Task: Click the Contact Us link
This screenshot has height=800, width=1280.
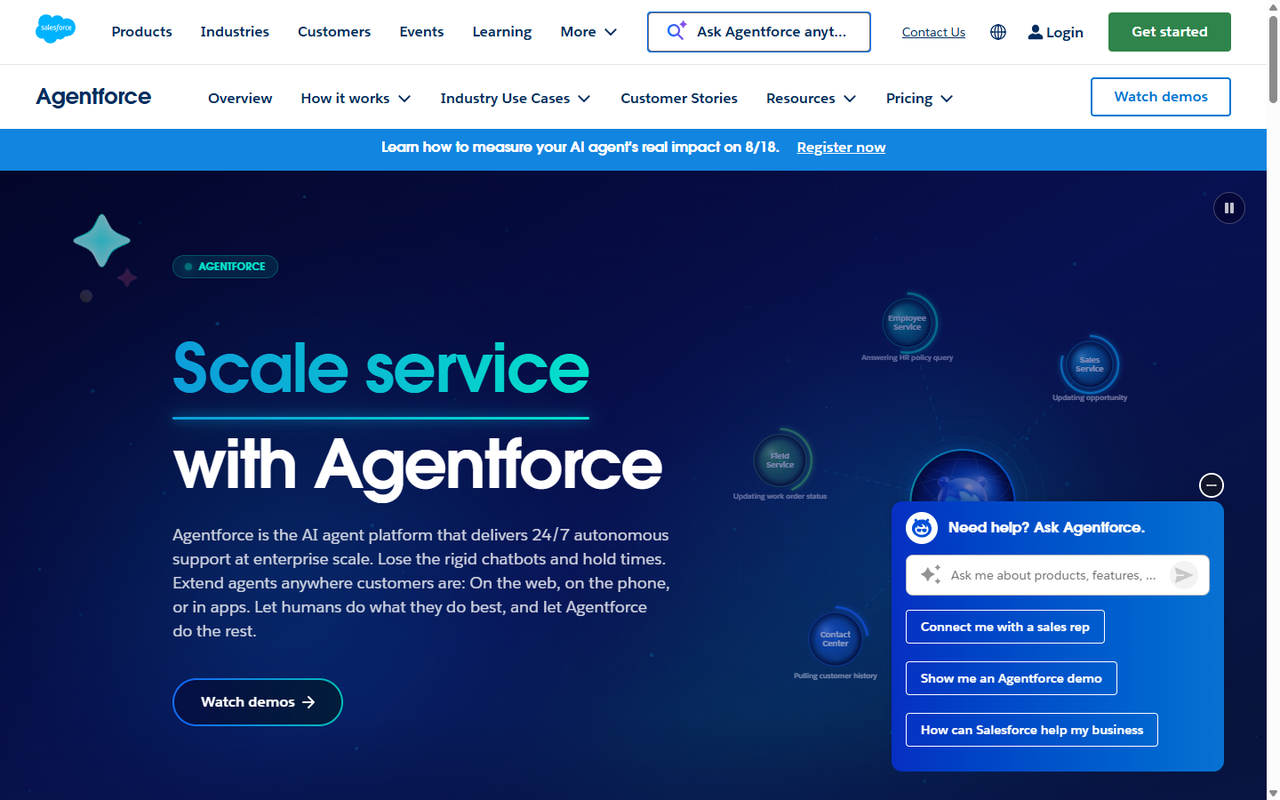Action: pos(933,32)
